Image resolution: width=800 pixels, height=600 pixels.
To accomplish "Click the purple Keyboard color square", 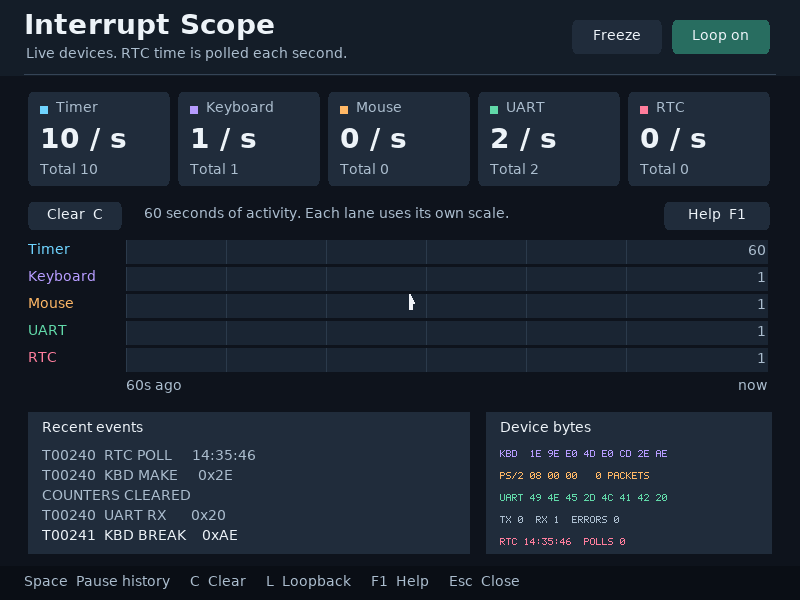I will [x=194, y=110].
